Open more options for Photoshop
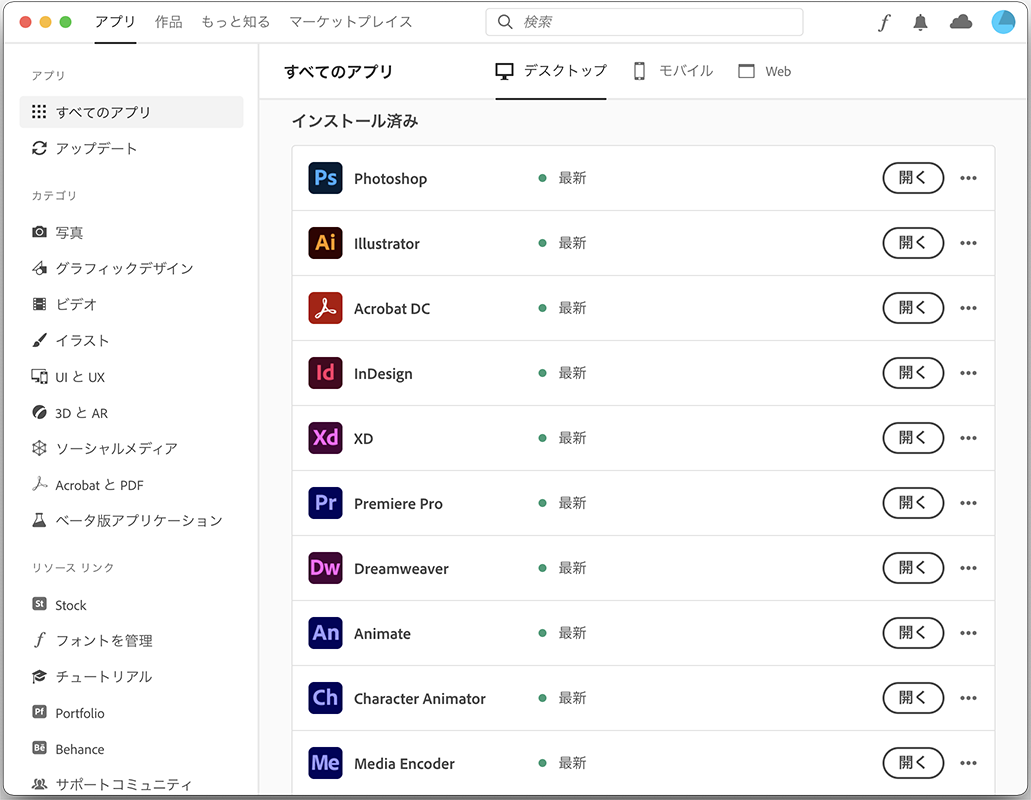This screenshot has height=800, width=1031. point(968,178)
